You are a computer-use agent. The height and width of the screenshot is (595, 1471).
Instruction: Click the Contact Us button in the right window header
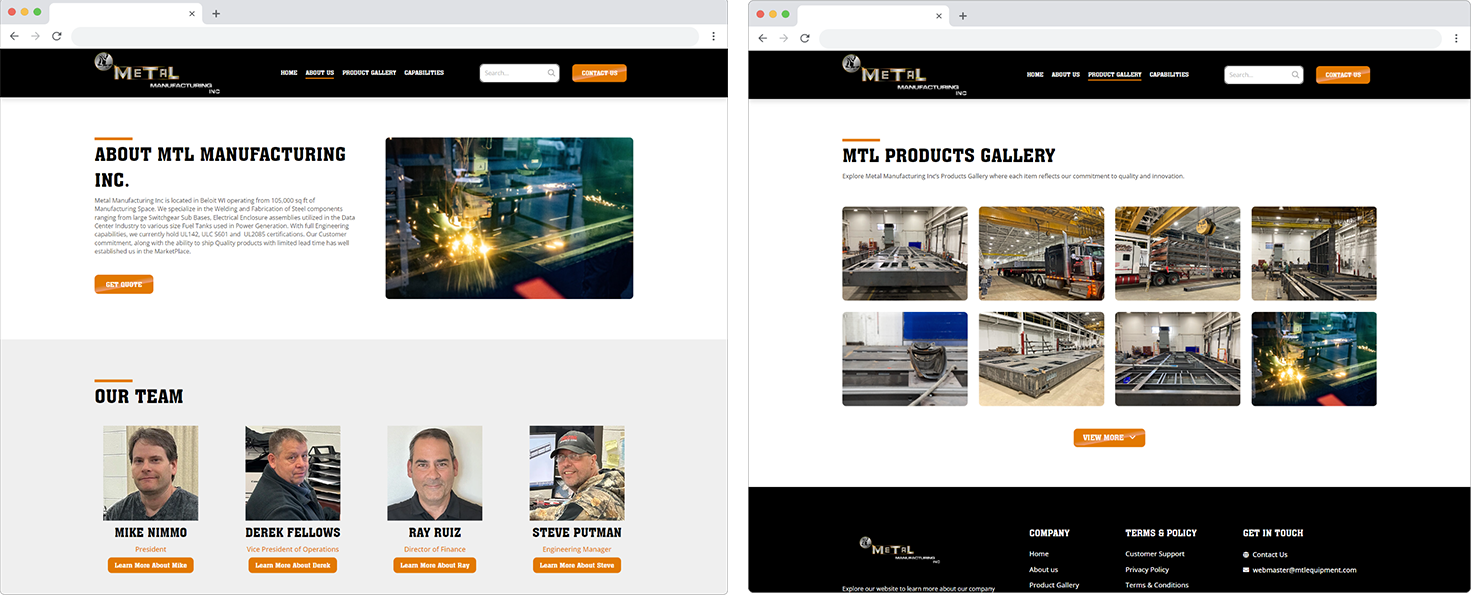click(1343, 75)
